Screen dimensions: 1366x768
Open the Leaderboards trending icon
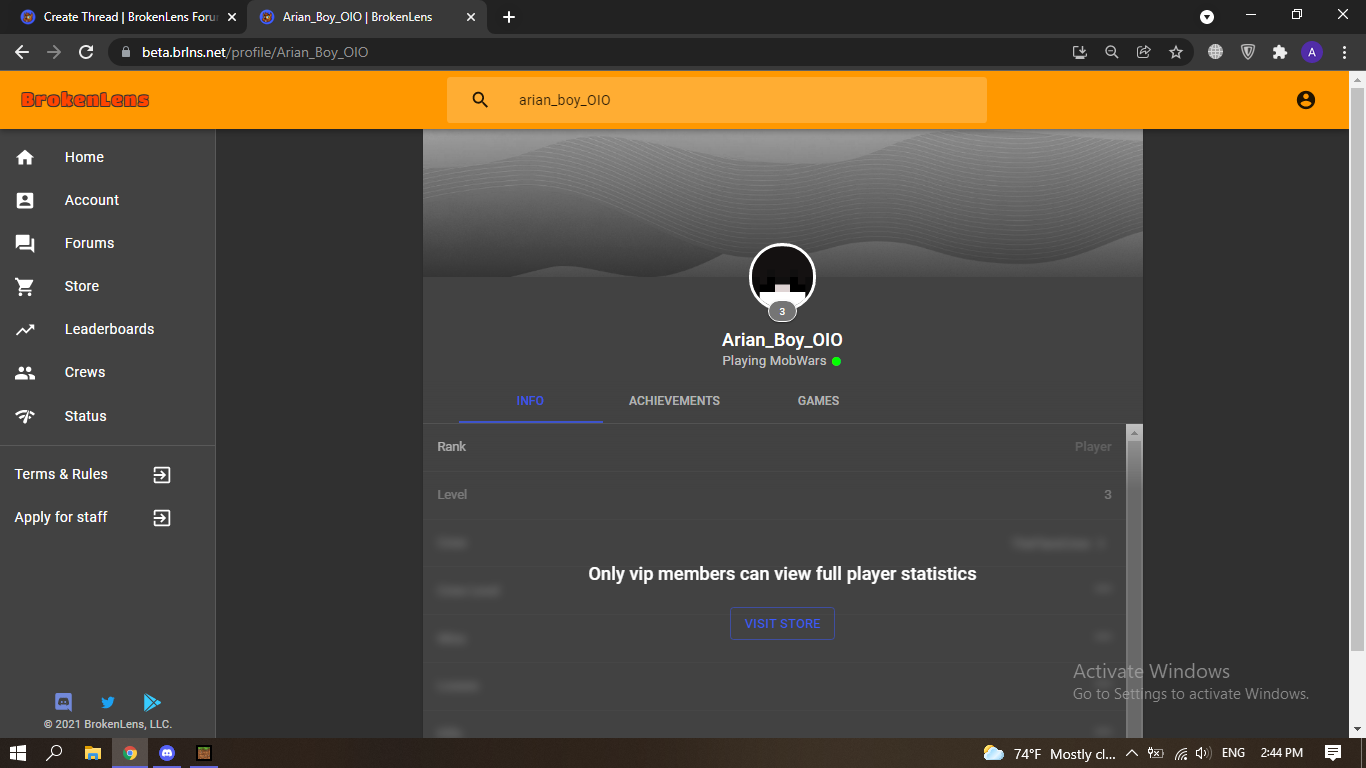tap(25, 329)
